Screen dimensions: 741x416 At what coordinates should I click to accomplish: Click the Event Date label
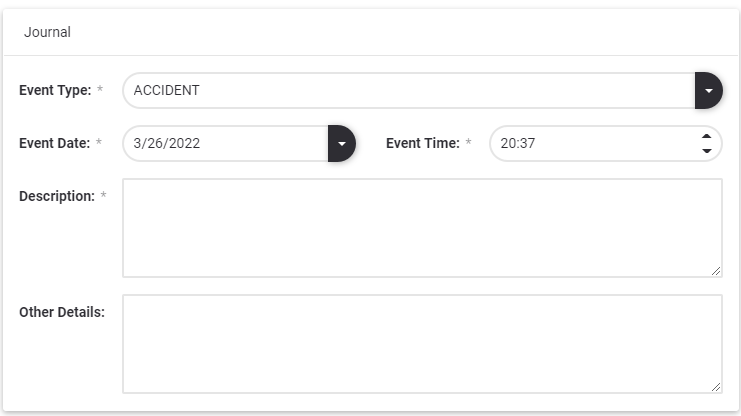[x=55, y=143]
